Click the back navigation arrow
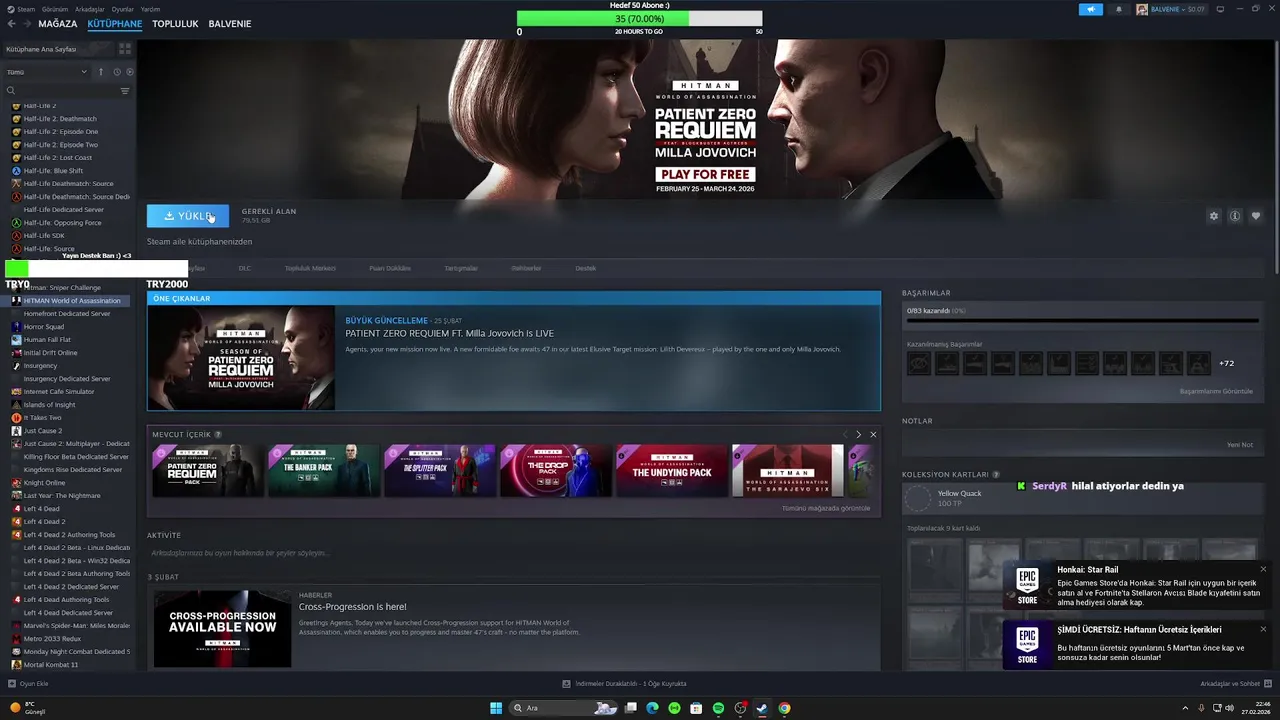 (12, 24)
